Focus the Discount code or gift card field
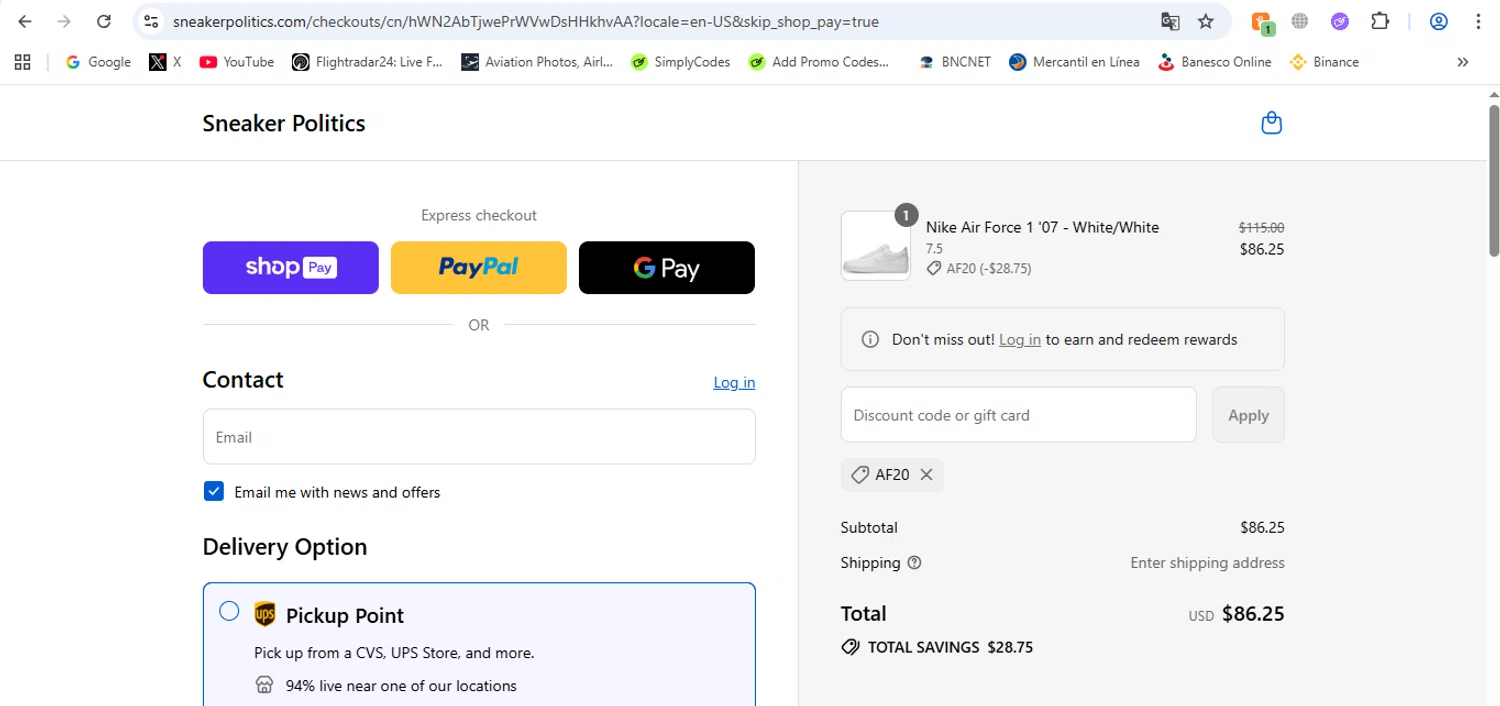This screenshot has width=1500, height=706. coord(1018,415)
